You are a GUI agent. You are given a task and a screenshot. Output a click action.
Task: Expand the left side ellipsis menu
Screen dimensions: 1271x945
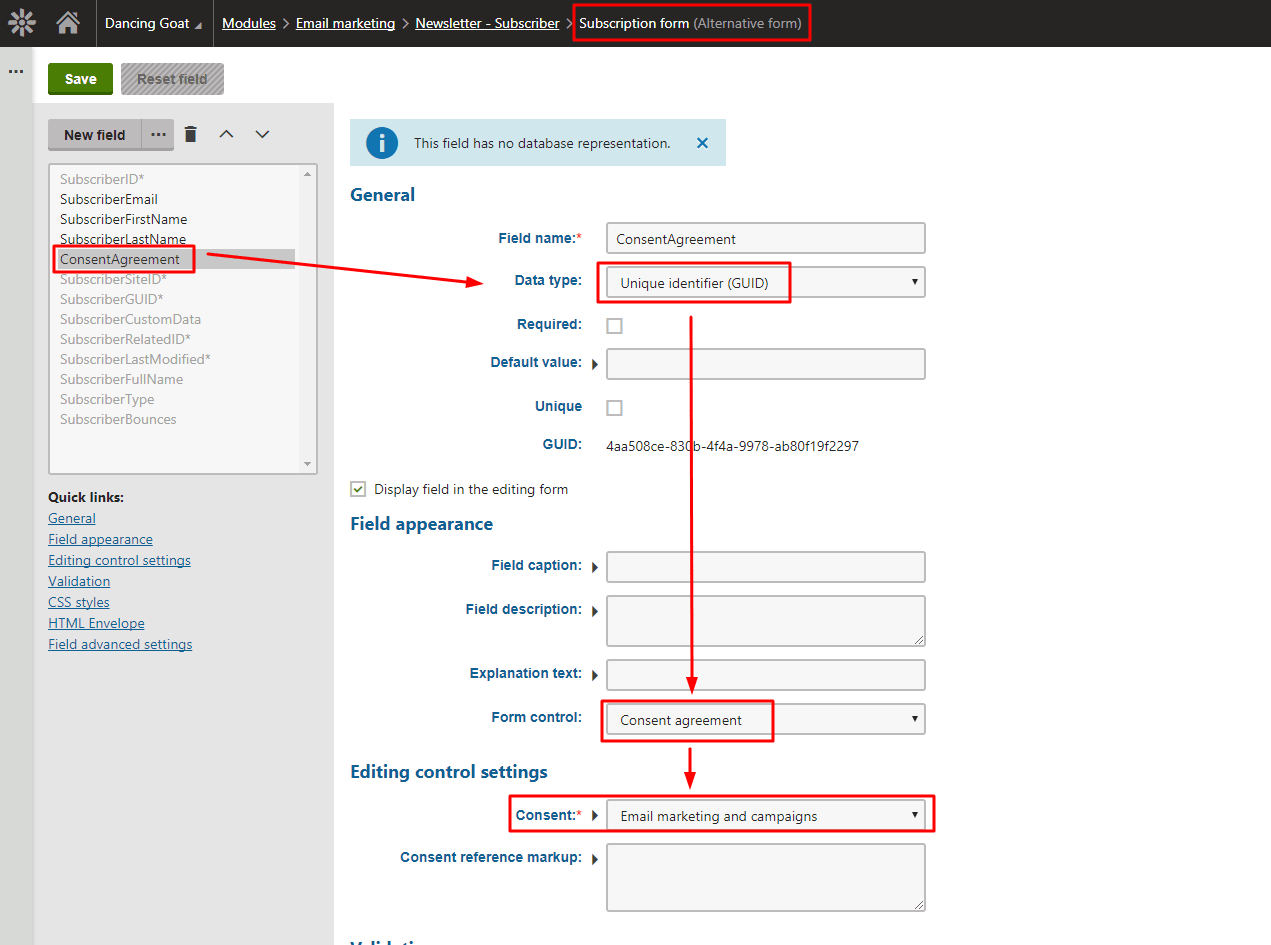(x=16, y=71)
